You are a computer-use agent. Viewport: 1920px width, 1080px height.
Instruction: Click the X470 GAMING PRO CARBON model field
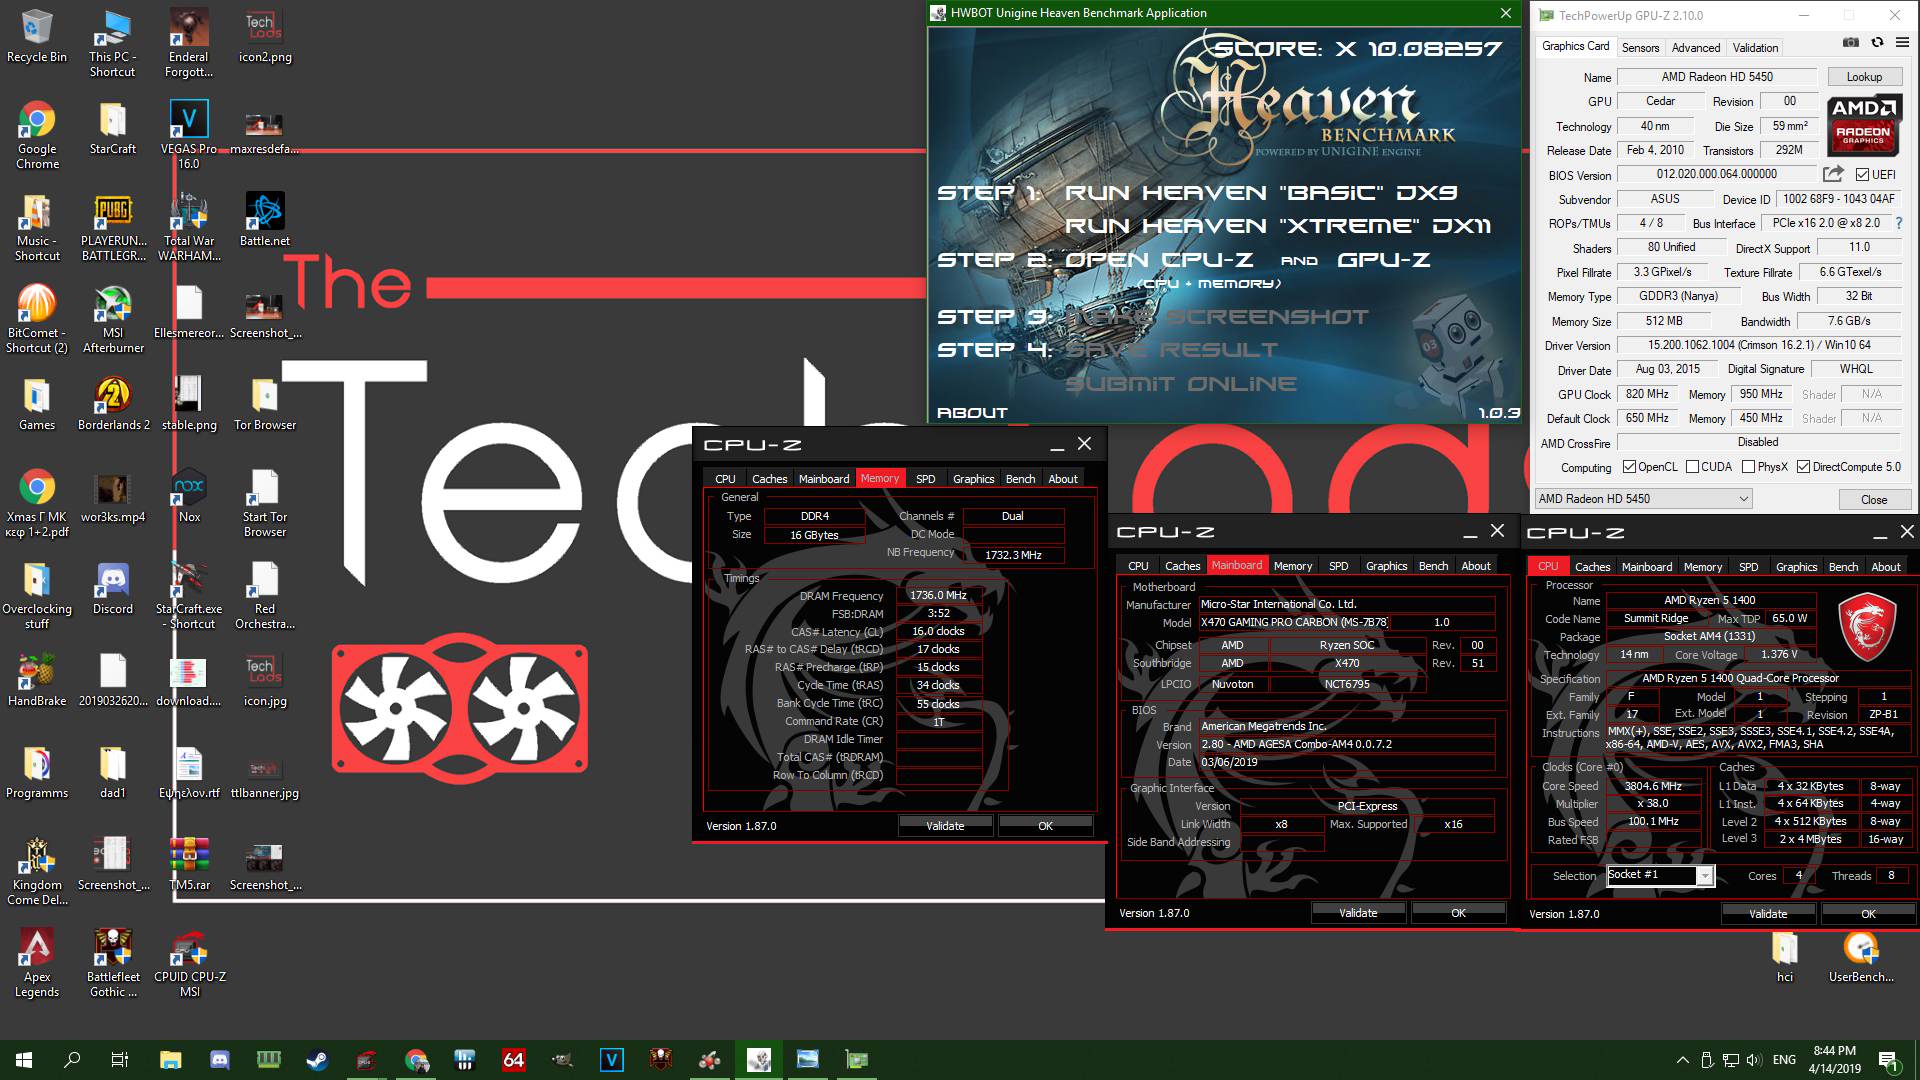tap(1294, 622)
